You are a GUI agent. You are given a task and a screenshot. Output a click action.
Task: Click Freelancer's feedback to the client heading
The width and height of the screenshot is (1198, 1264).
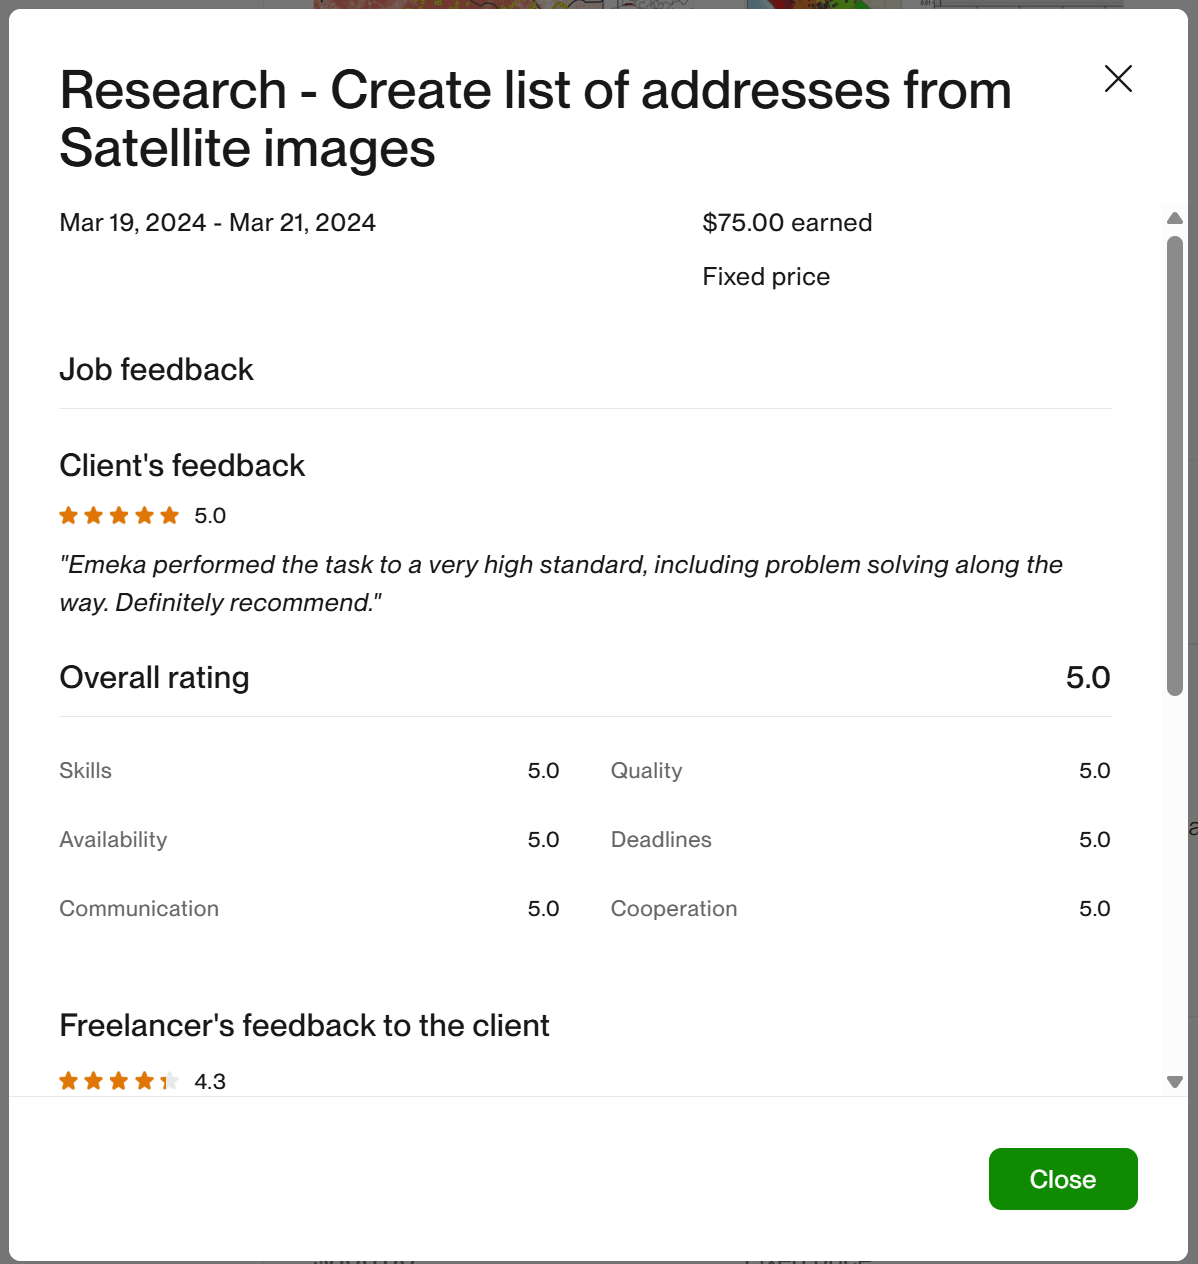(304, 1026)
